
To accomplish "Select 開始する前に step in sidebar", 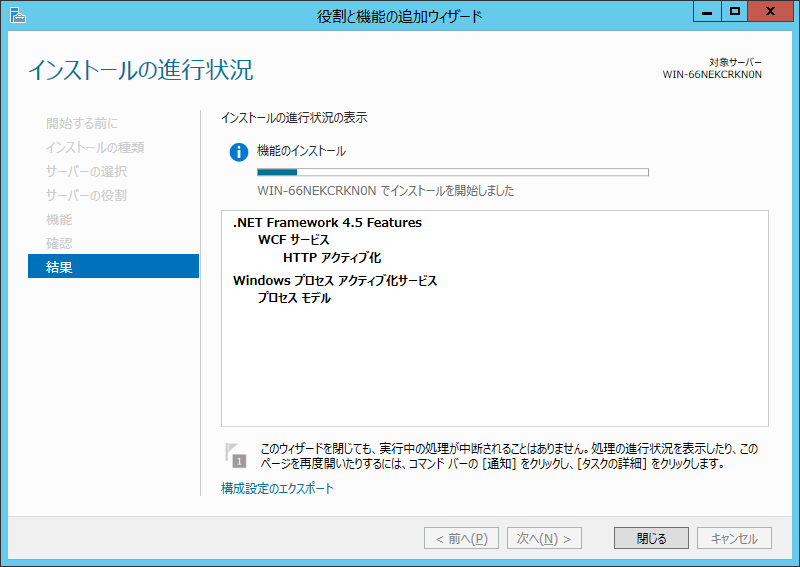I will pos(82,123).
